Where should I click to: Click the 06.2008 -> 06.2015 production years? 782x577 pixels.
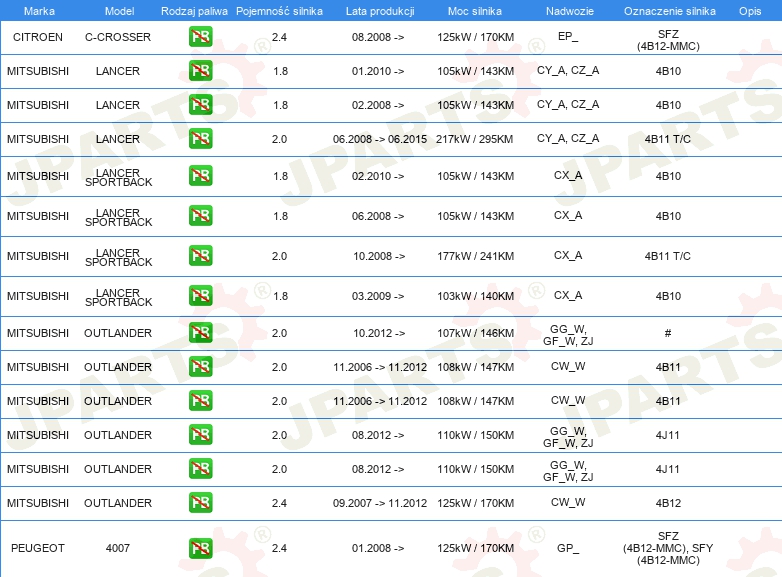pyautogui.click(x=380, y=139)
